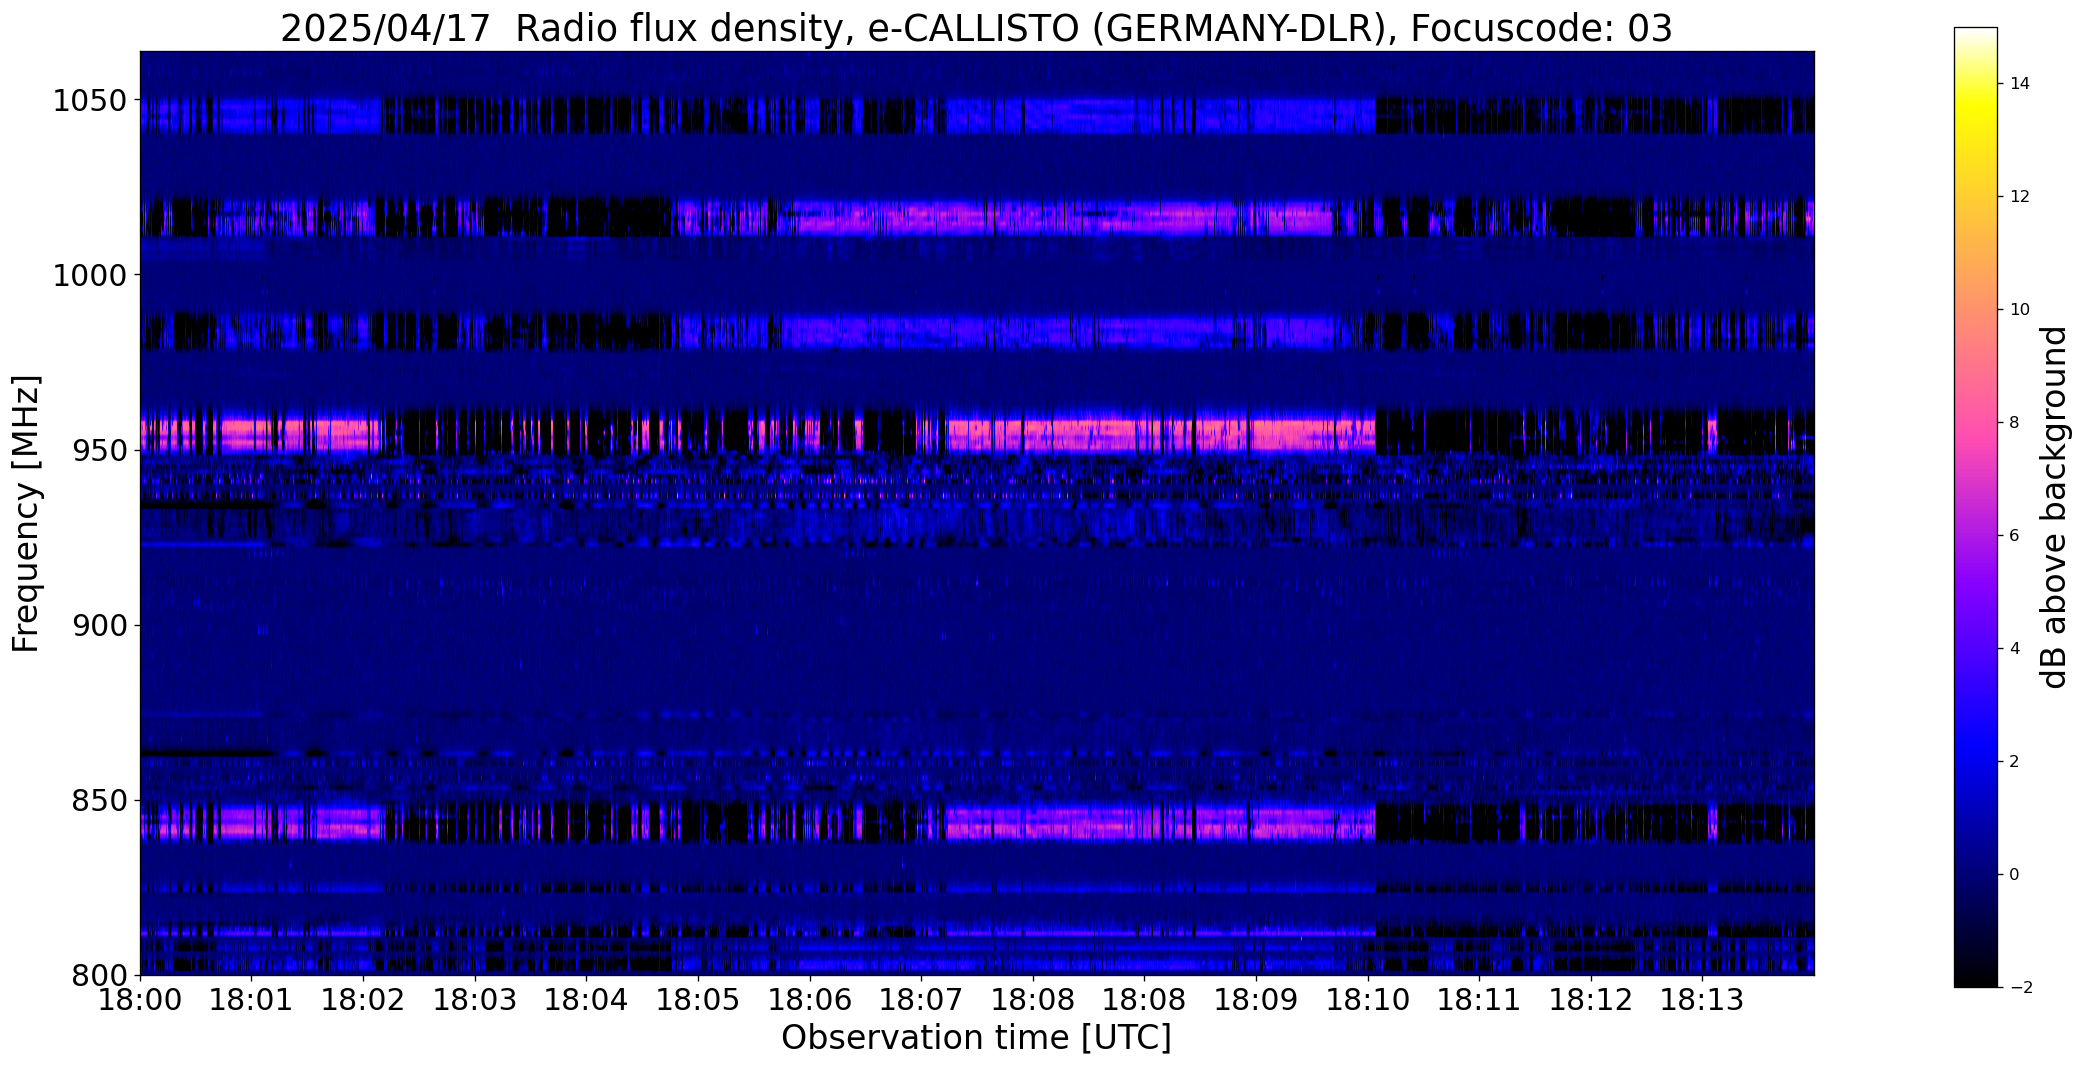Click the 800 frequency tick label
This screenshot has height=1067, width=2085.
[x=99, y=975]
